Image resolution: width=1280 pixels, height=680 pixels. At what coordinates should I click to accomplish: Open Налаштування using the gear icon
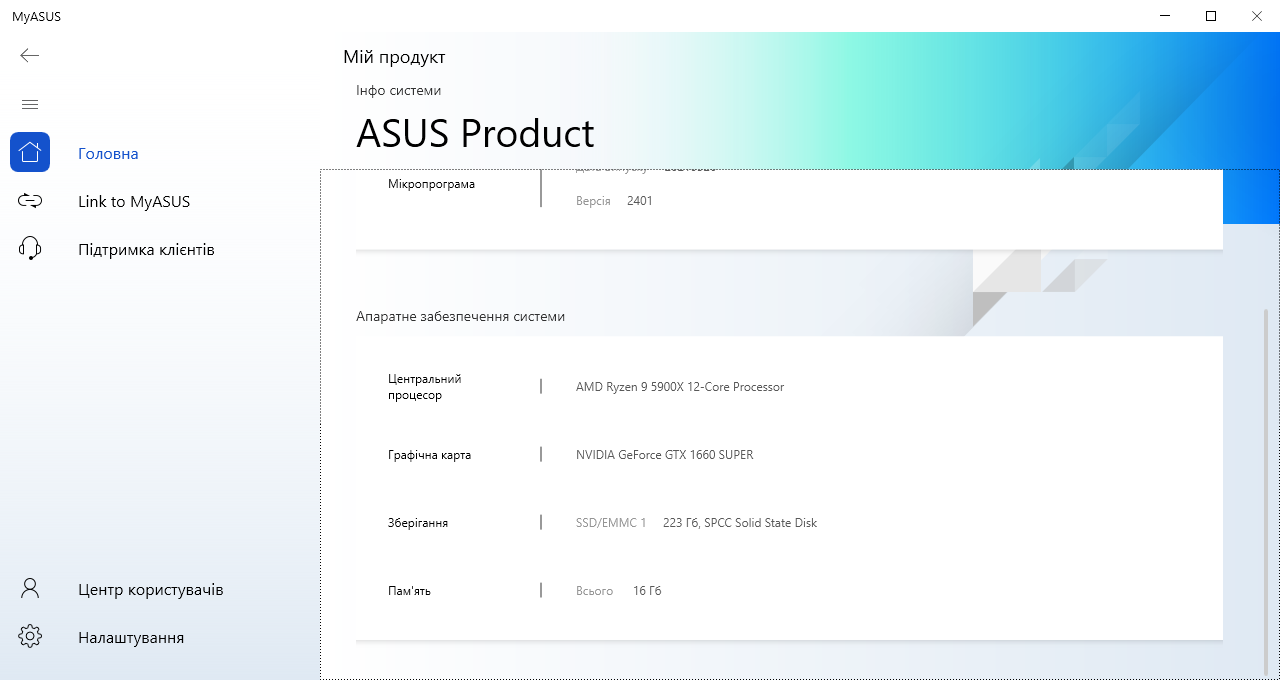point(30,636)
